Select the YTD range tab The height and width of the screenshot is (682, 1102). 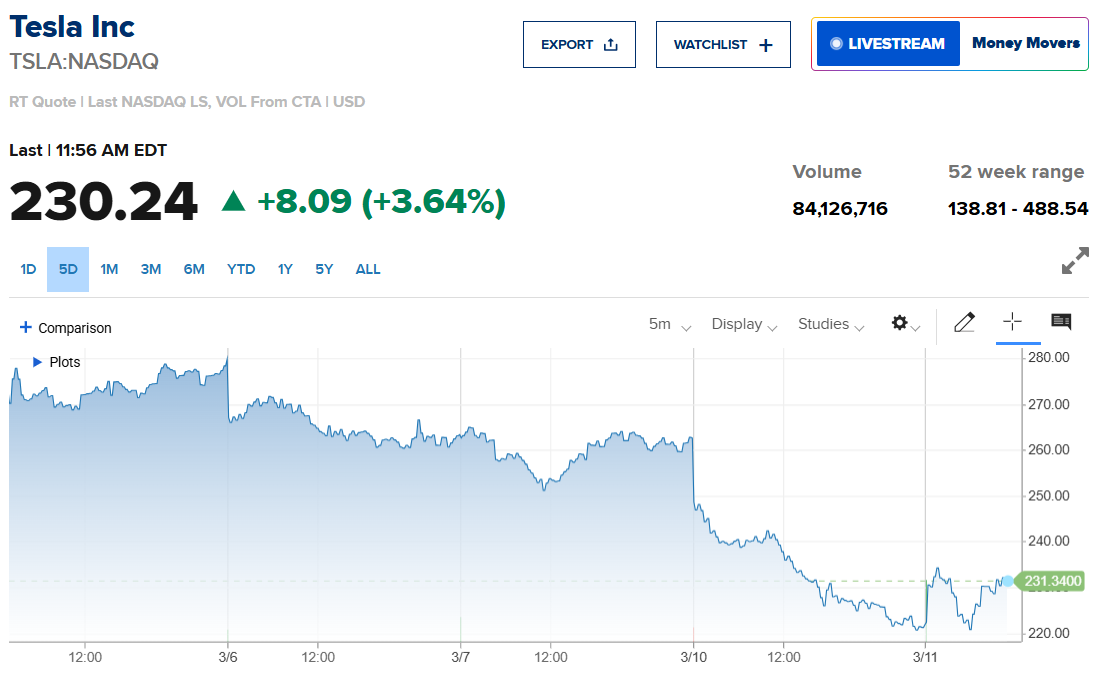(241, 269)
